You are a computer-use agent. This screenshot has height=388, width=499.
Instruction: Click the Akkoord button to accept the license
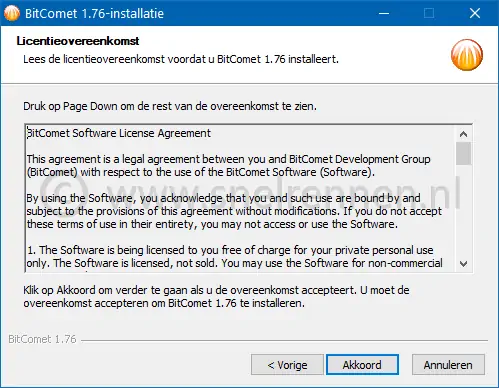pyautogui.click(x=362, y=365)
